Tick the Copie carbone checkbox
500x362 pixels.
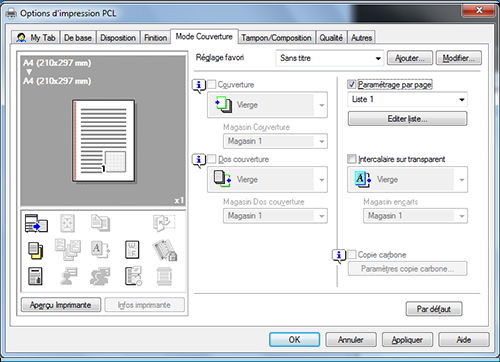click(352, 255)
